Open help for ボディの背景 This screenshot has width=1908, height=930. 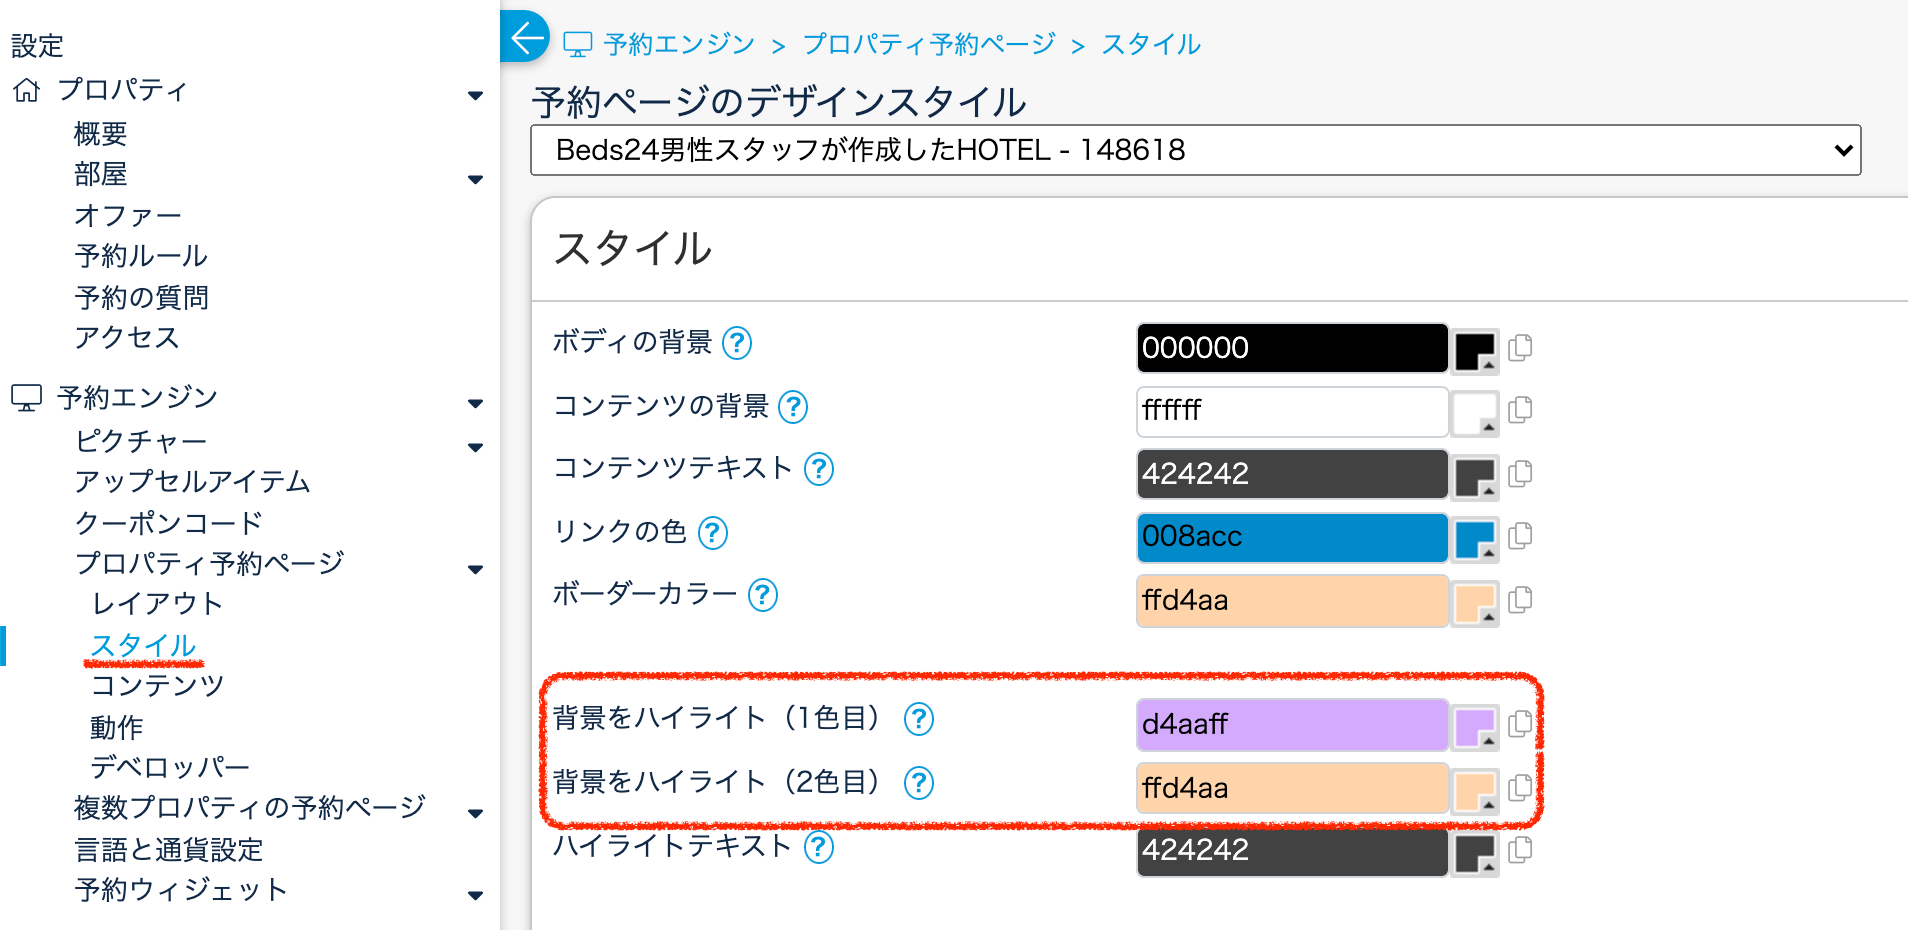[x=737, y=343]
